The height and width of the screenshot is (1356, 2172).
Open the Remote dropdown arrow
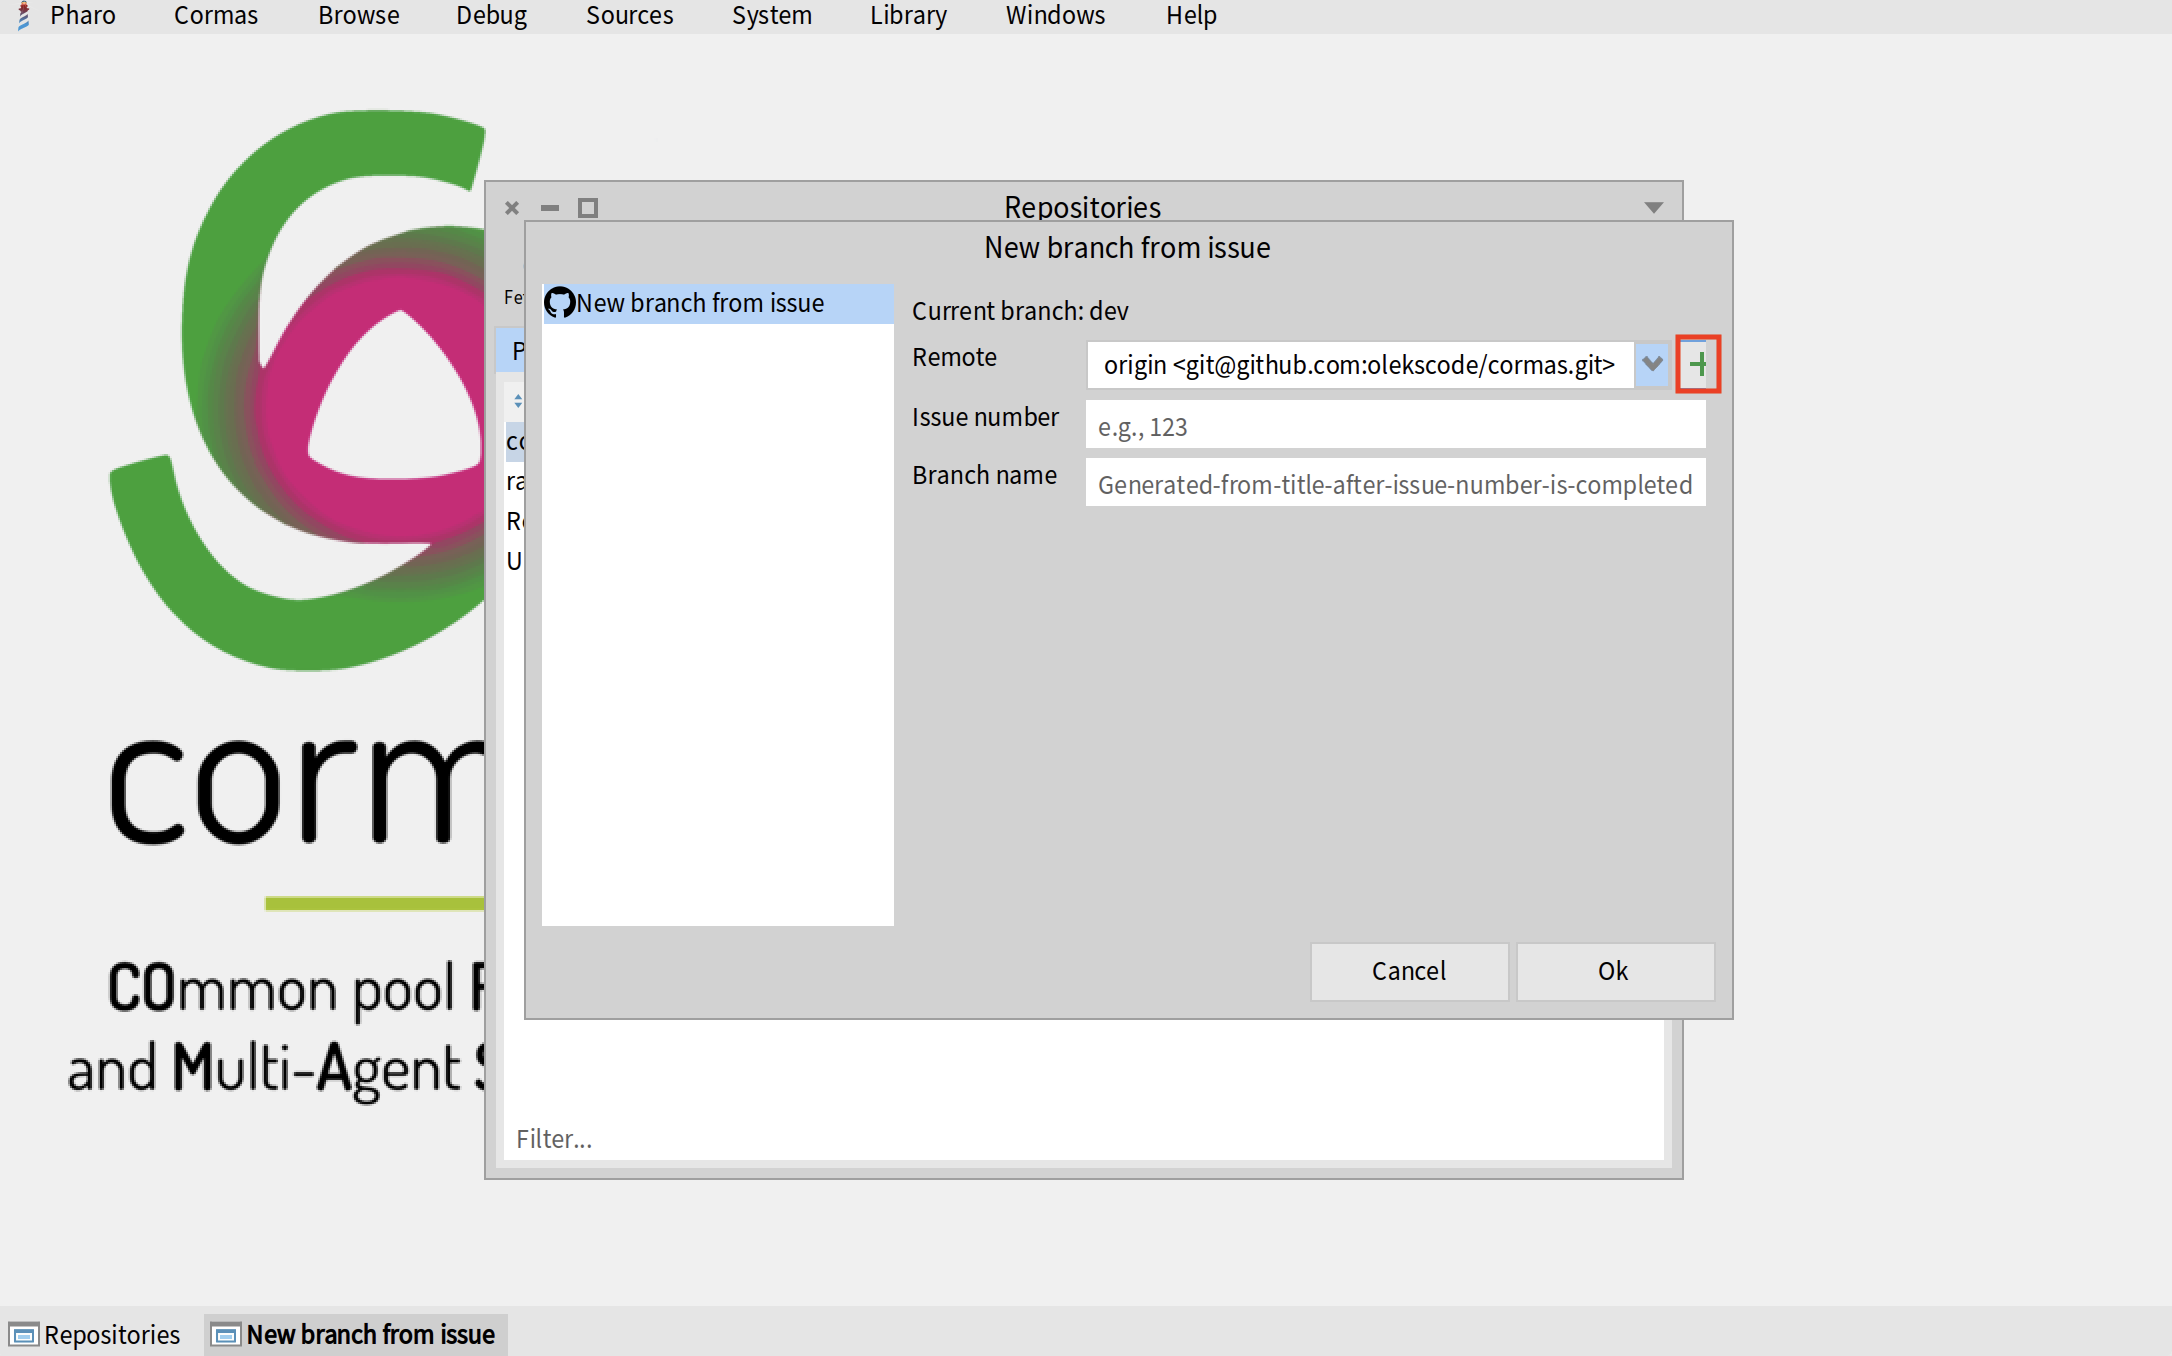click(x=1652, y=364)
